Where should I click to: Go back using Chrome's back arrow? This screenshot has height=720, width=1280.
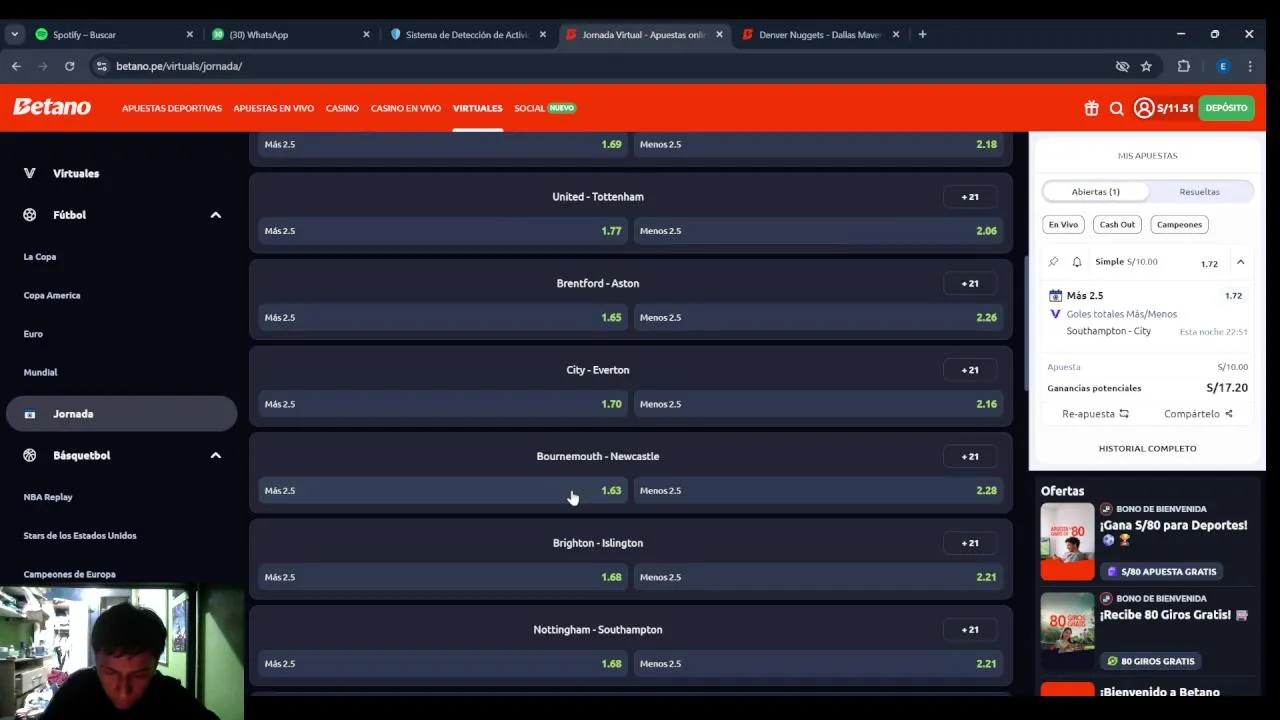[16, 66]
